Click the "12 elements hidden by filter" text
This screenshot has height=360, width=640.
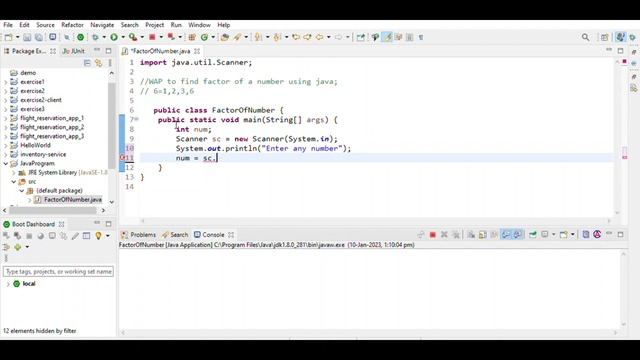40,331
